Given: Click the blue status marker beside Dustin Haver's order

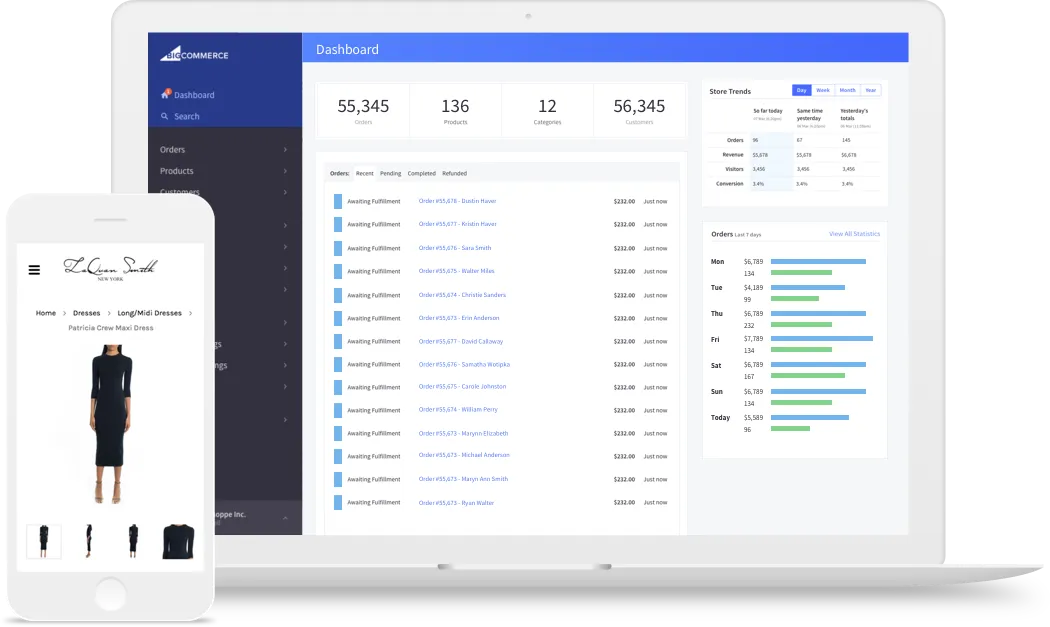Looking at the screenshot, I should click(x=338, y=201).
